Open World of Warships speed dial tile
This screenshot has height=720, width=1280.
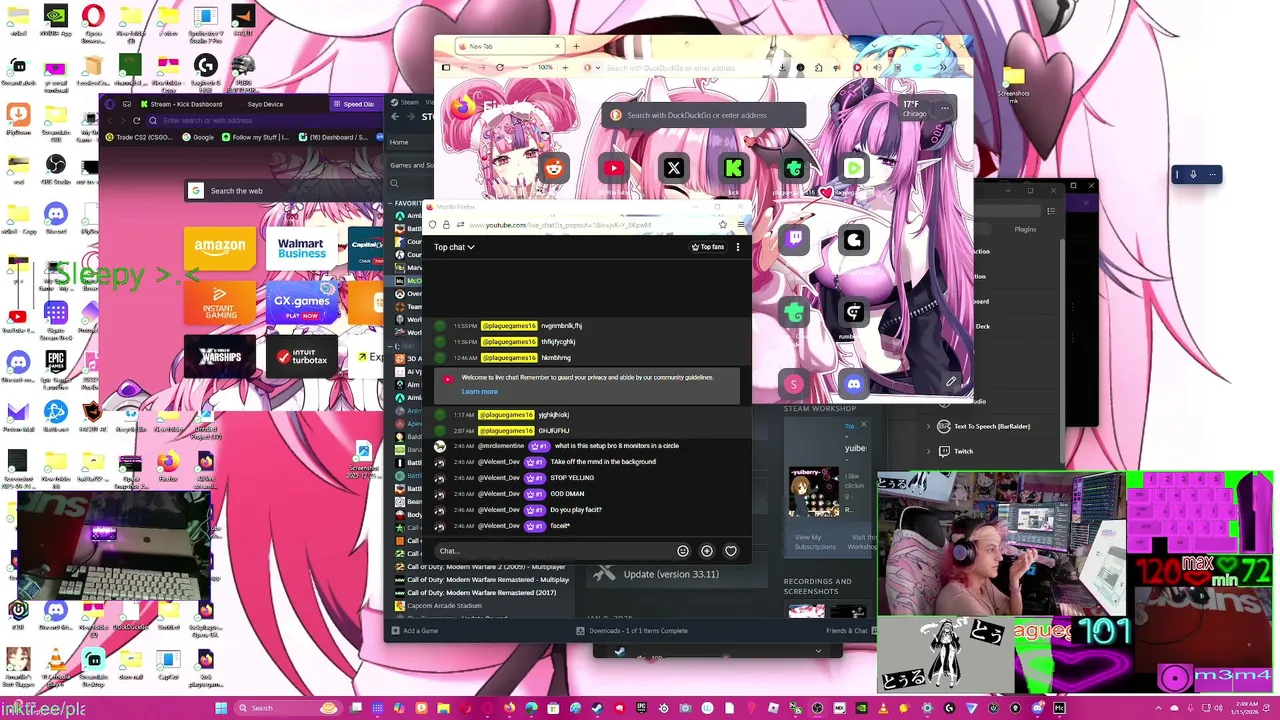click(220, 357)
